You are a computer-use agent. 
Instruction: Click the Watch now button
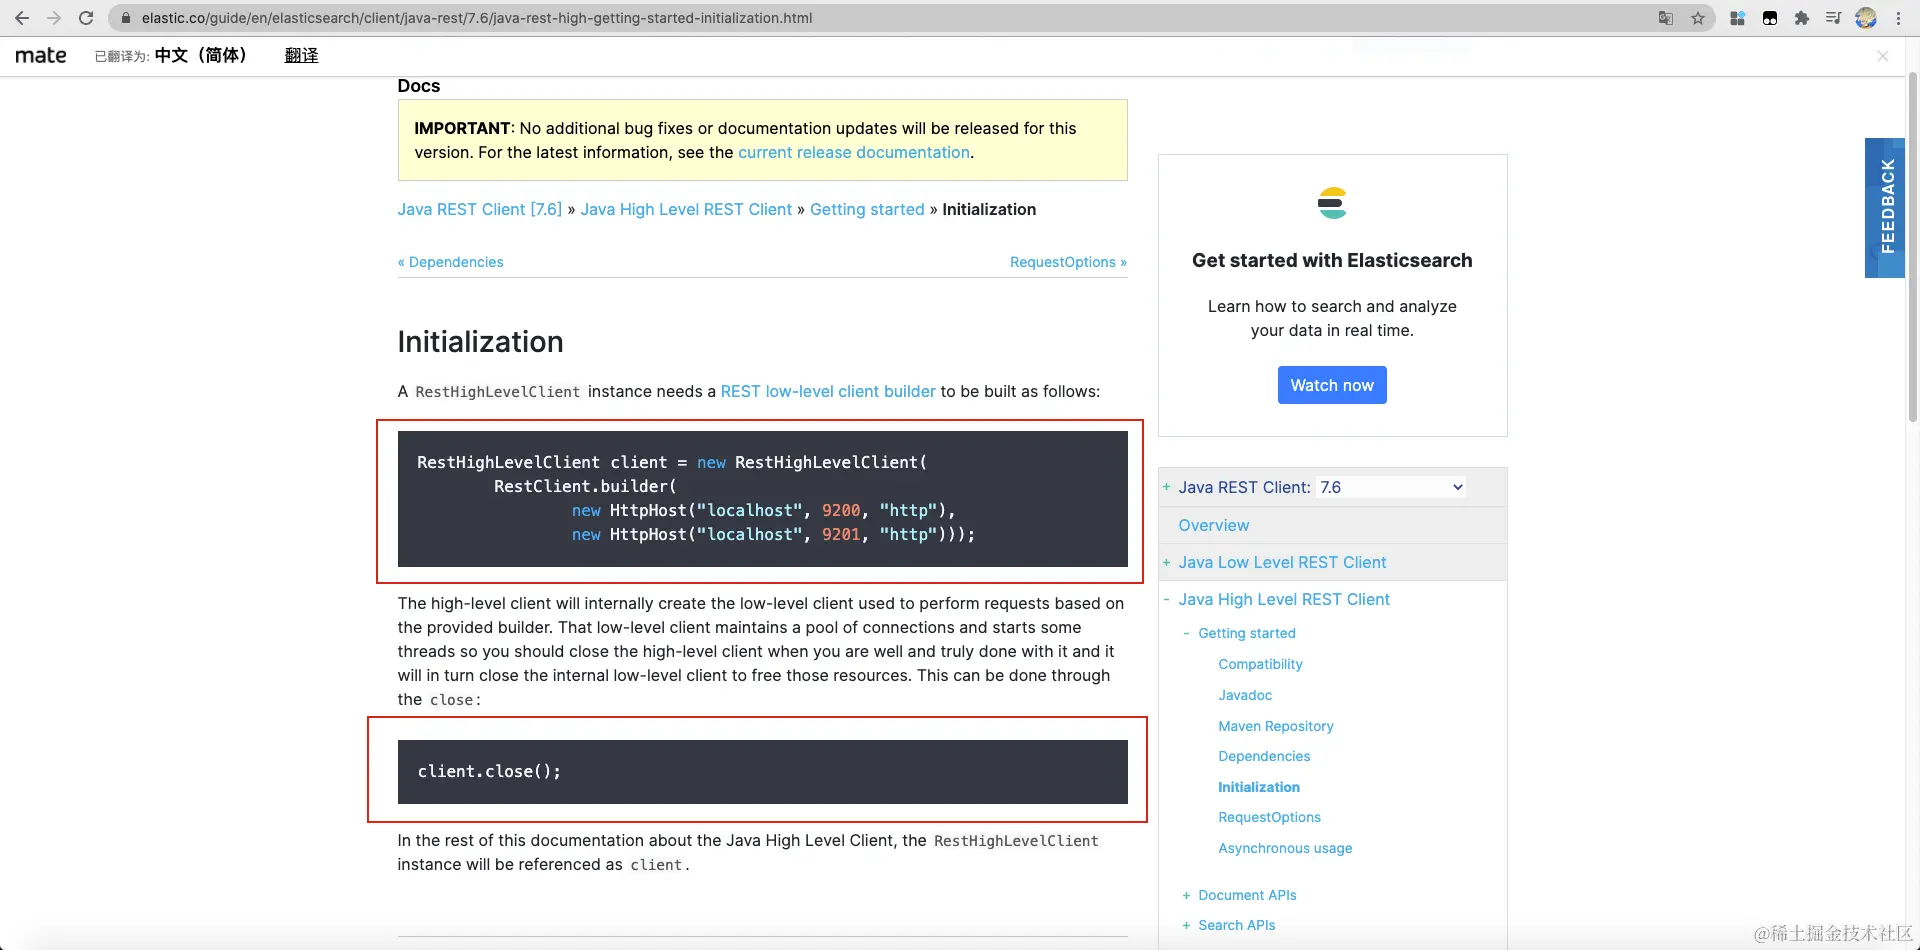point(1332,385)
